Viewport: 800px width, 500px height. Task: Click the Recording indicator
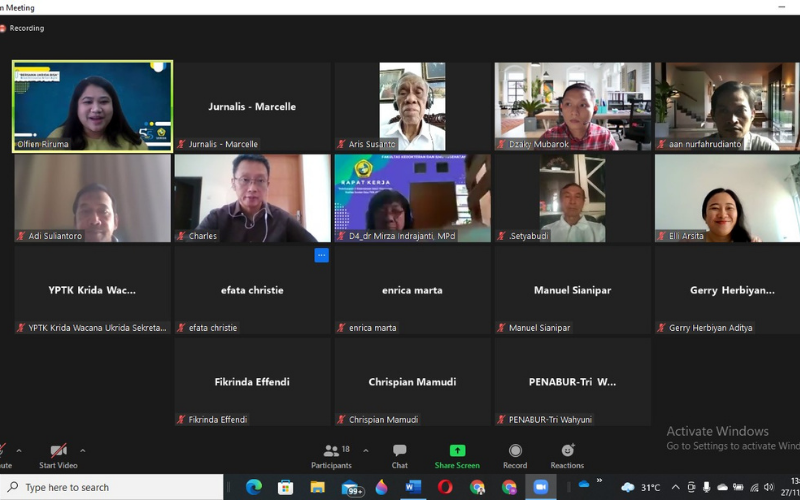pos(22,29)
